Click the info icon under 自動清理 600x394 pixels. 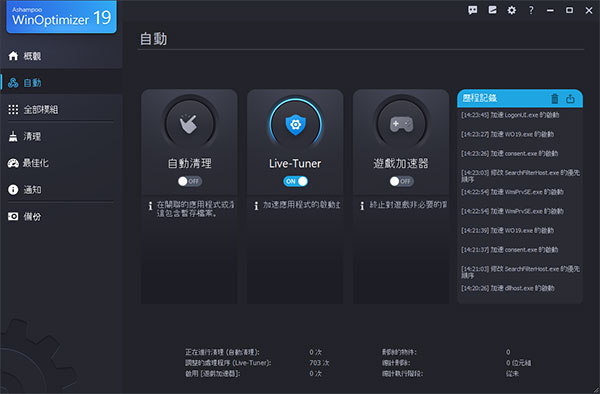[x=150, y=206]
